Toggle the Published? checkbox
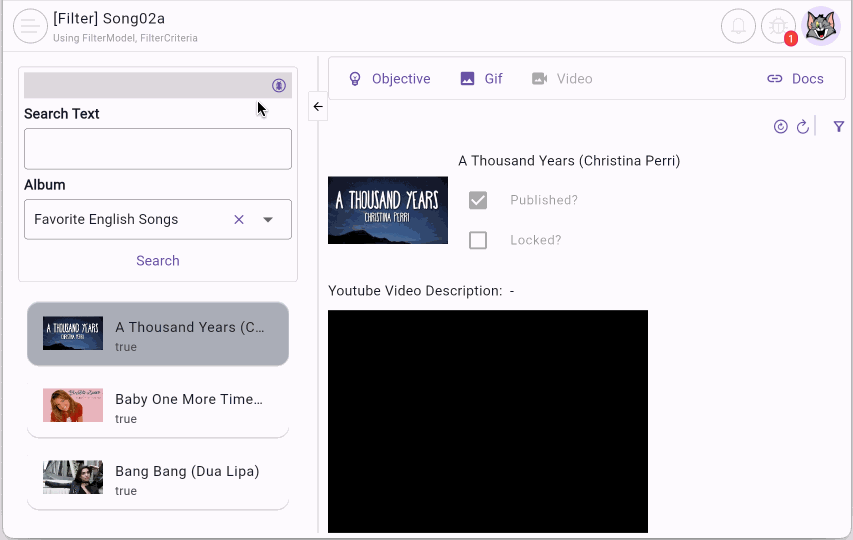The height and width of the screenshot is (540, 853). [478, 200]
